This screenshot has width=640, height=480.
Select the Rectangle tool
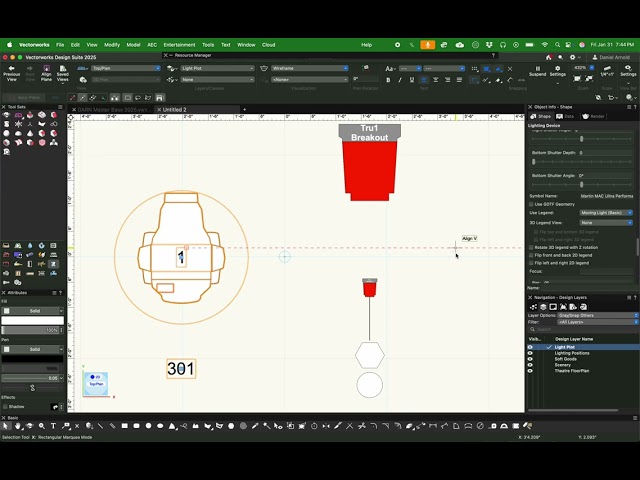[x=124, y=426]
